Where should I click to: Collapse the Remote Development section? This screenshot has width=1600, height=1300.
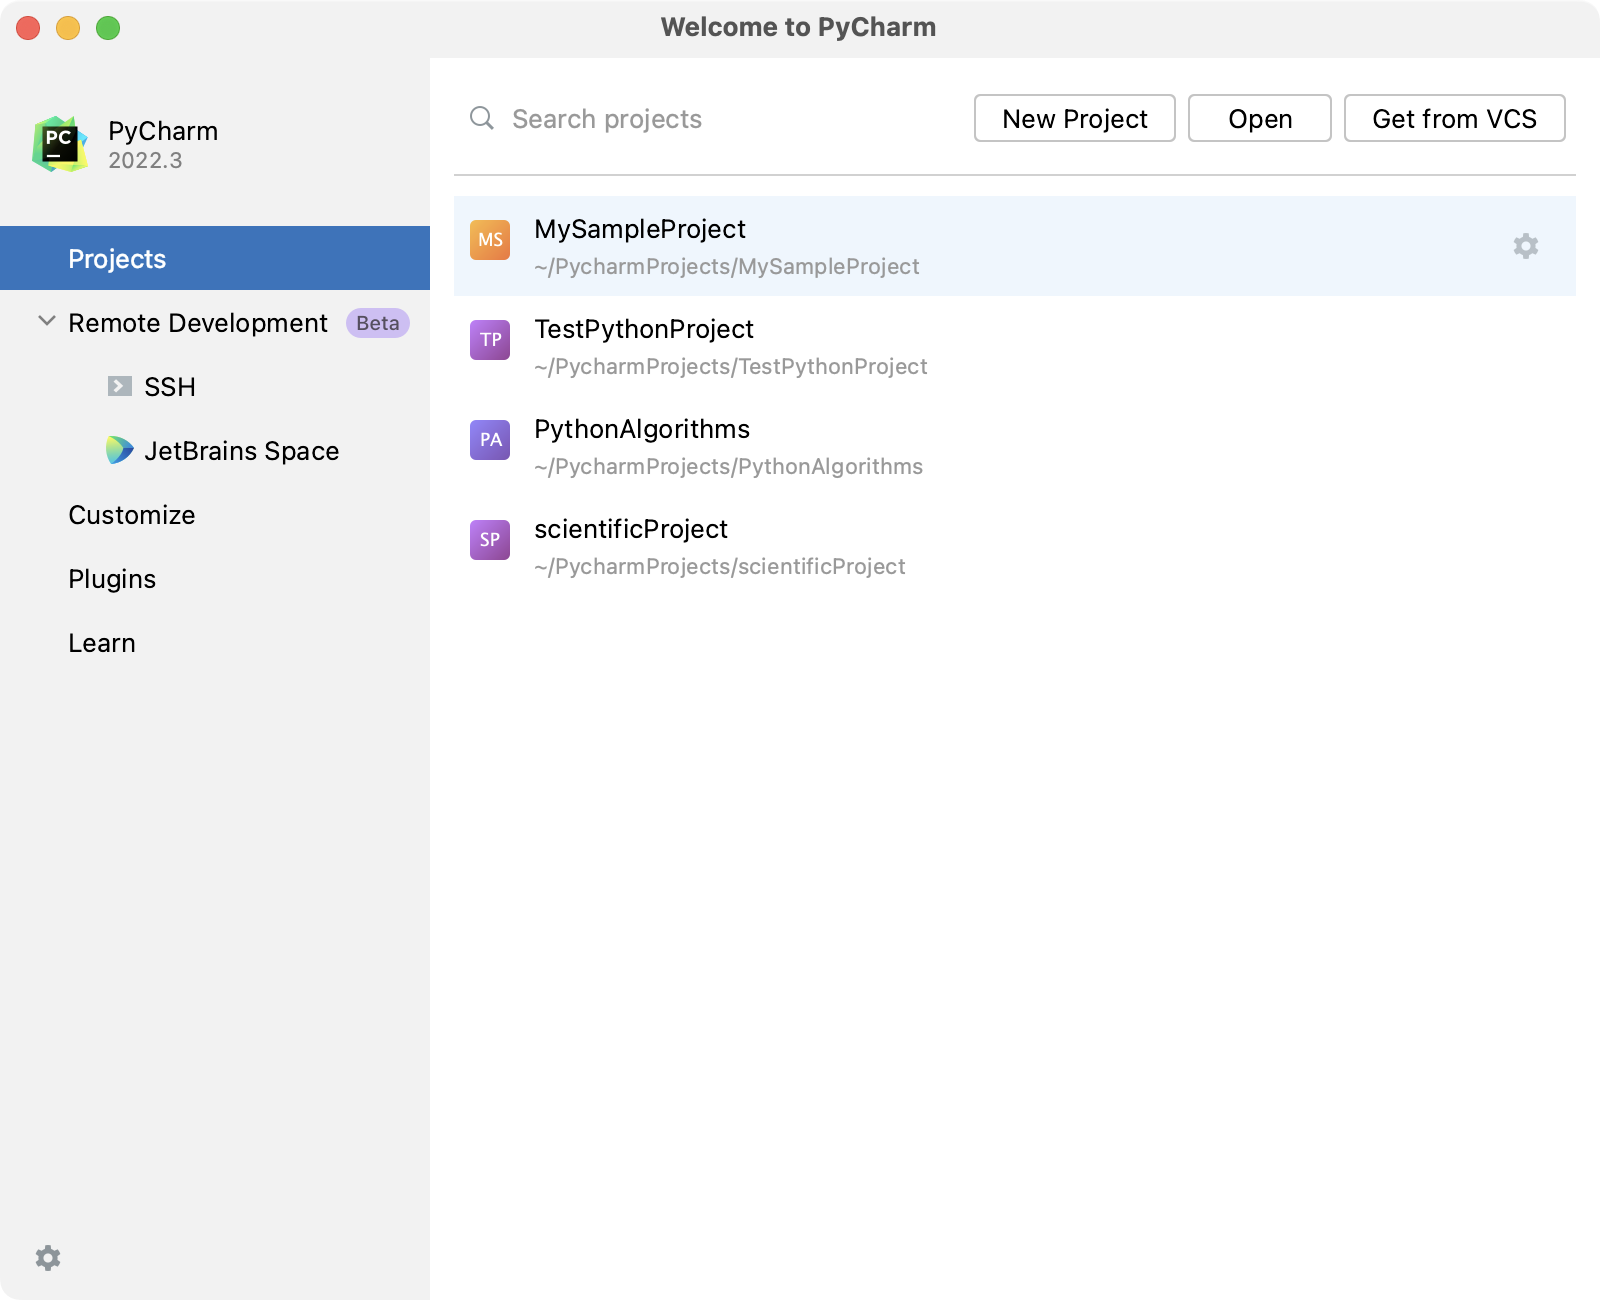(x=46, y=322)
